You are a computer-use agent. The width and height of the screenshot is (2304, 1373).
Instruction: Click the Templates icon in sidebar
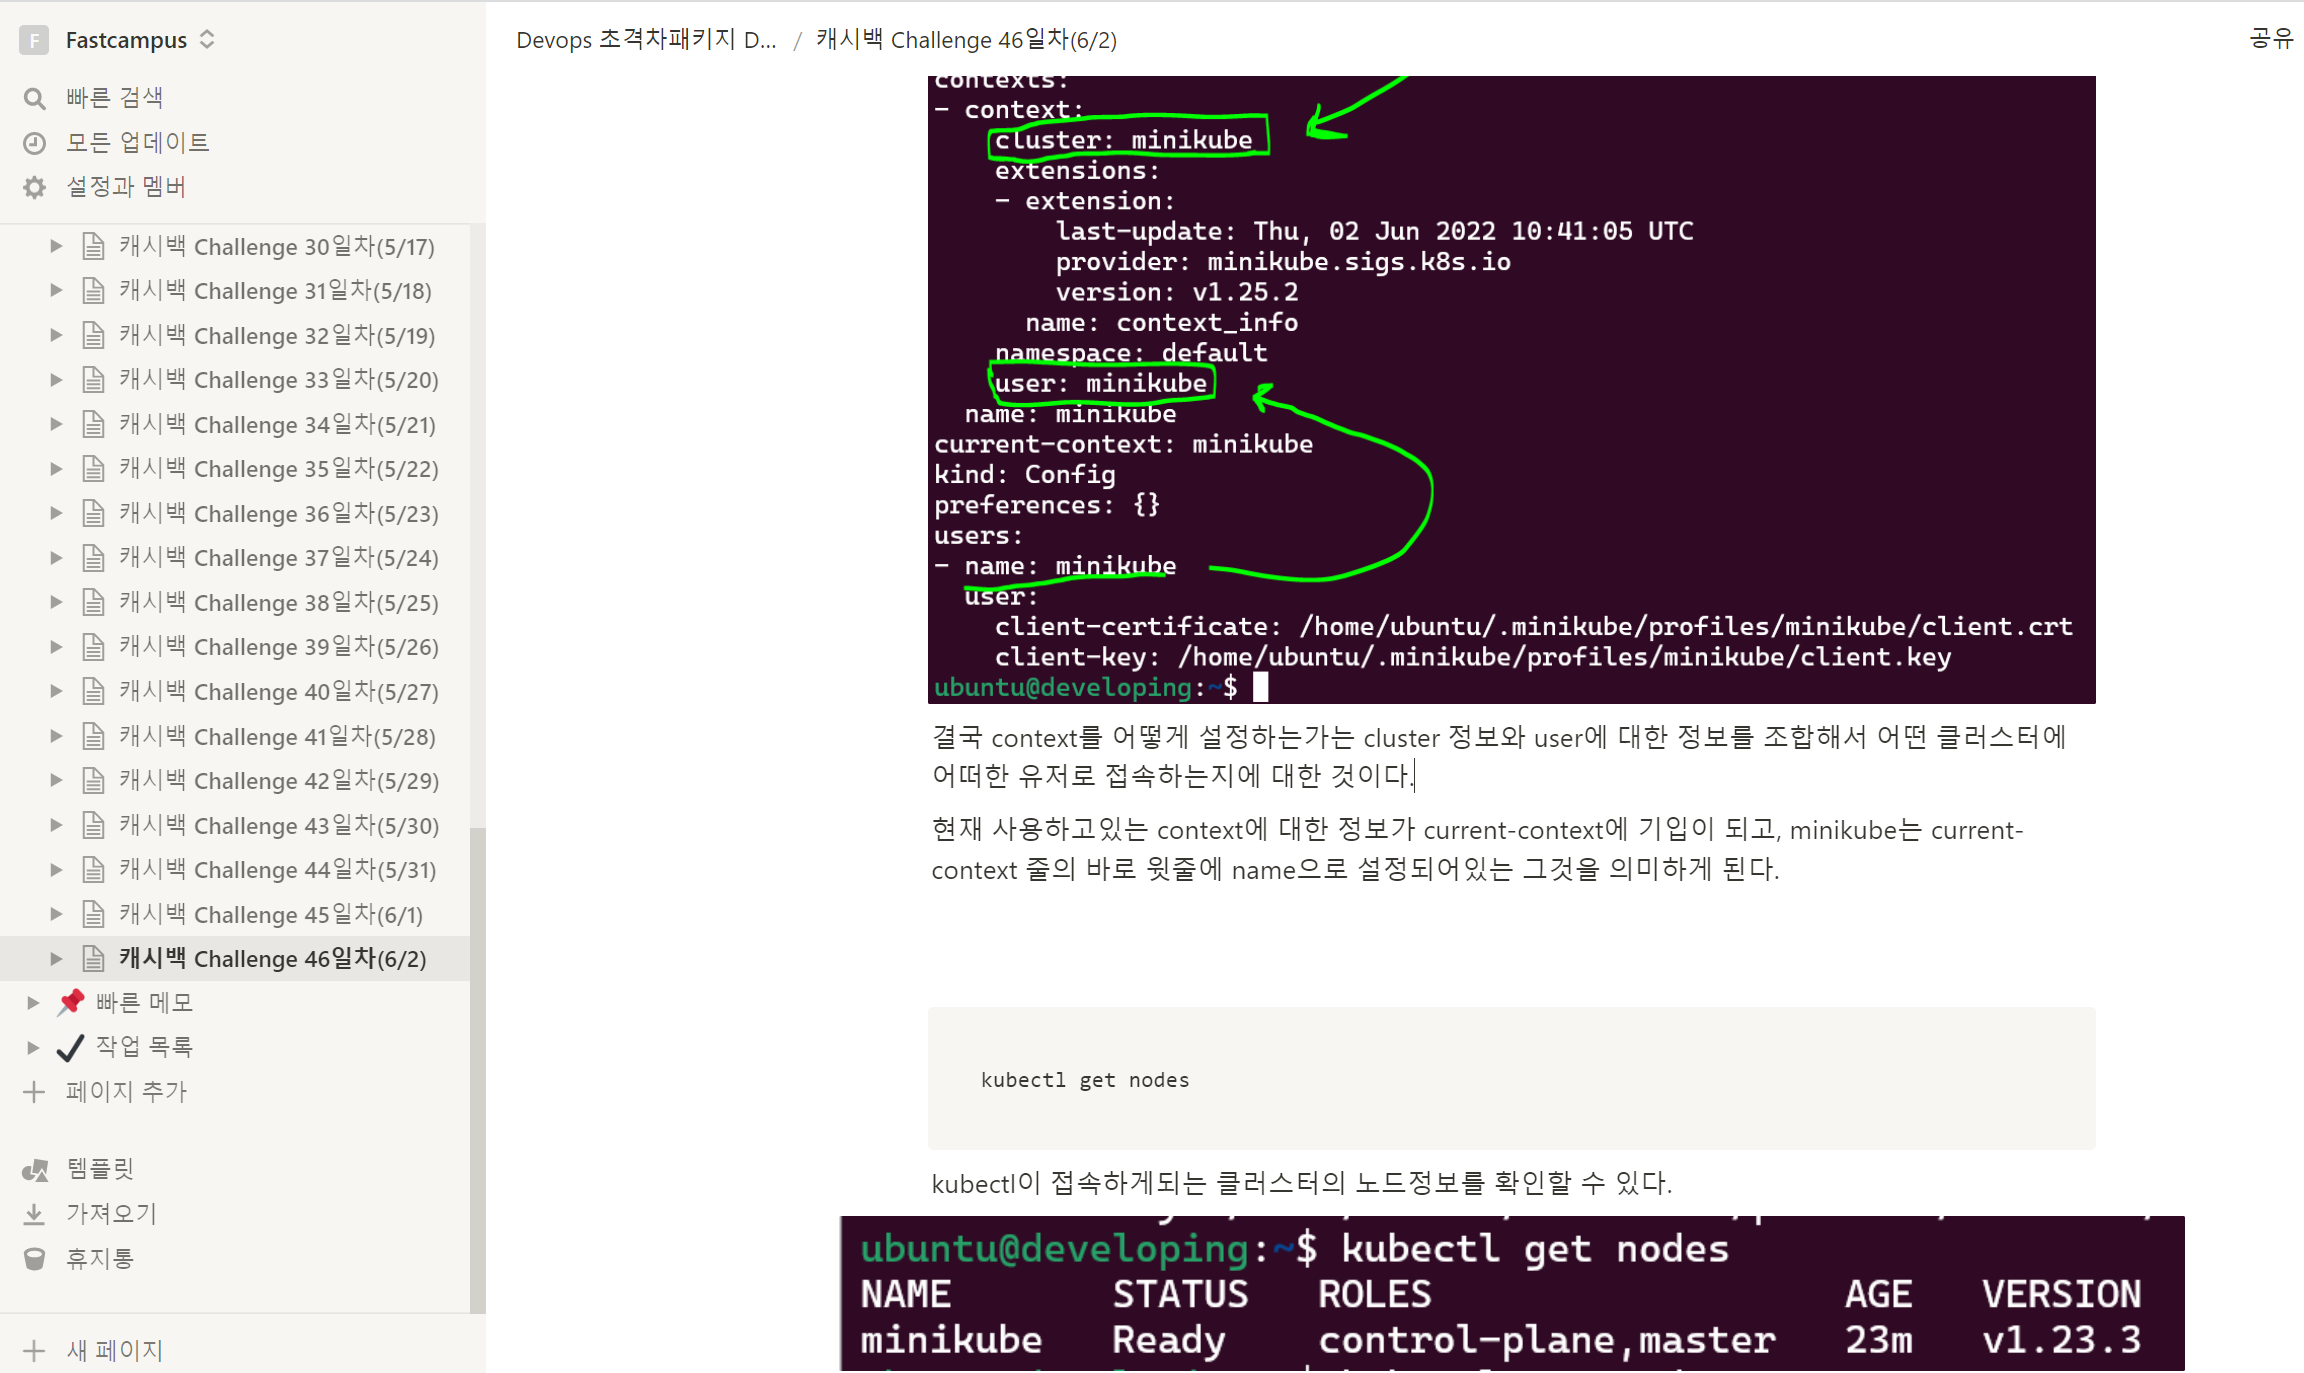click(x=35, y=1169)
